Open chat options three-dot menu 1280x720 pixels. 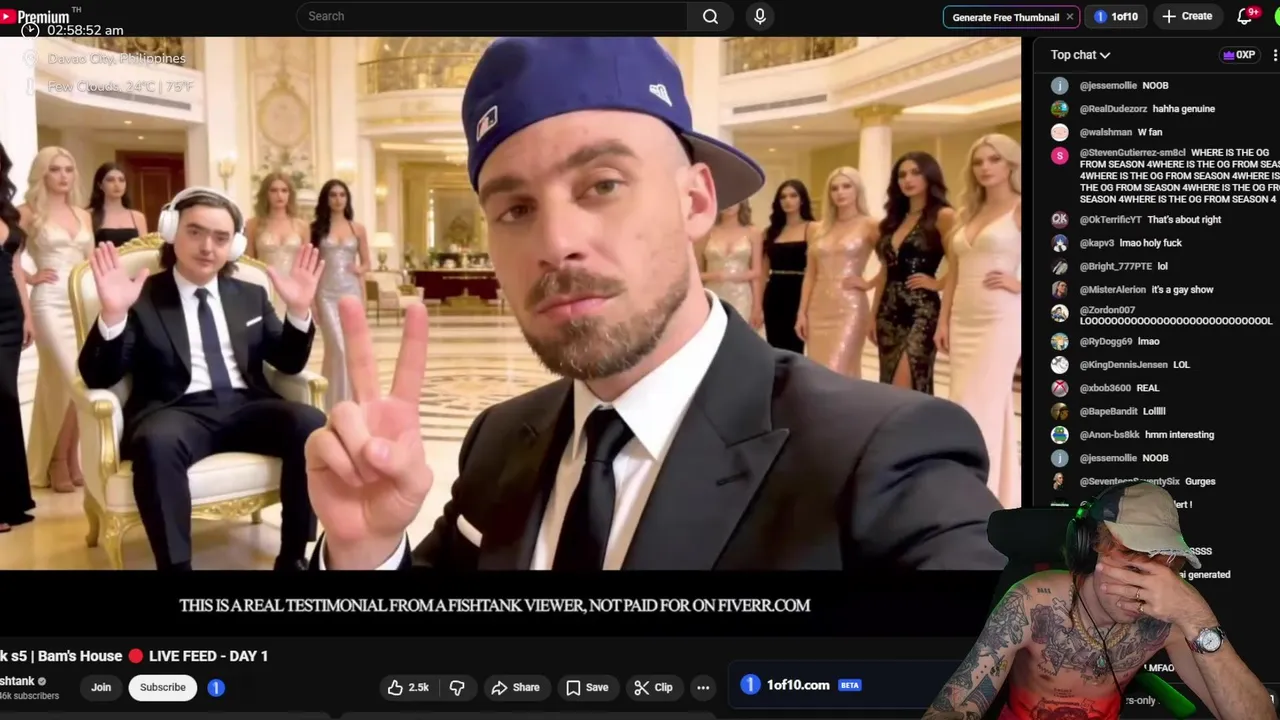pos(1275,55)
